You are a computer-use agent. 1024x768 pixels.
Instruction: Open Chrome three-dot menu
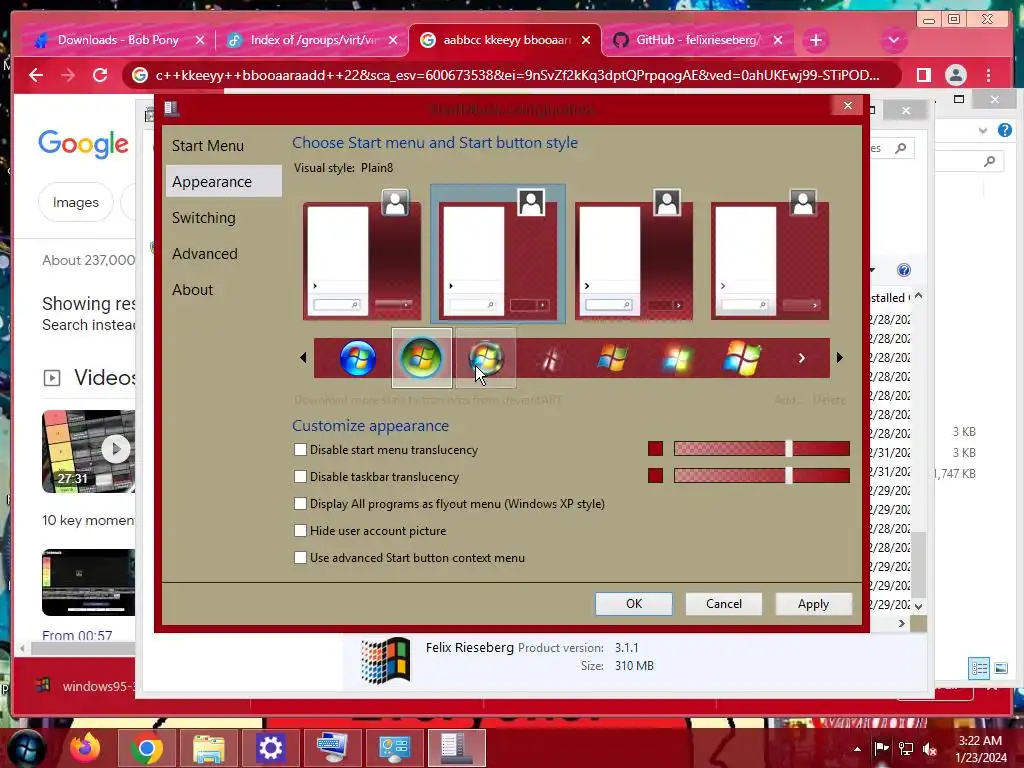988,75
